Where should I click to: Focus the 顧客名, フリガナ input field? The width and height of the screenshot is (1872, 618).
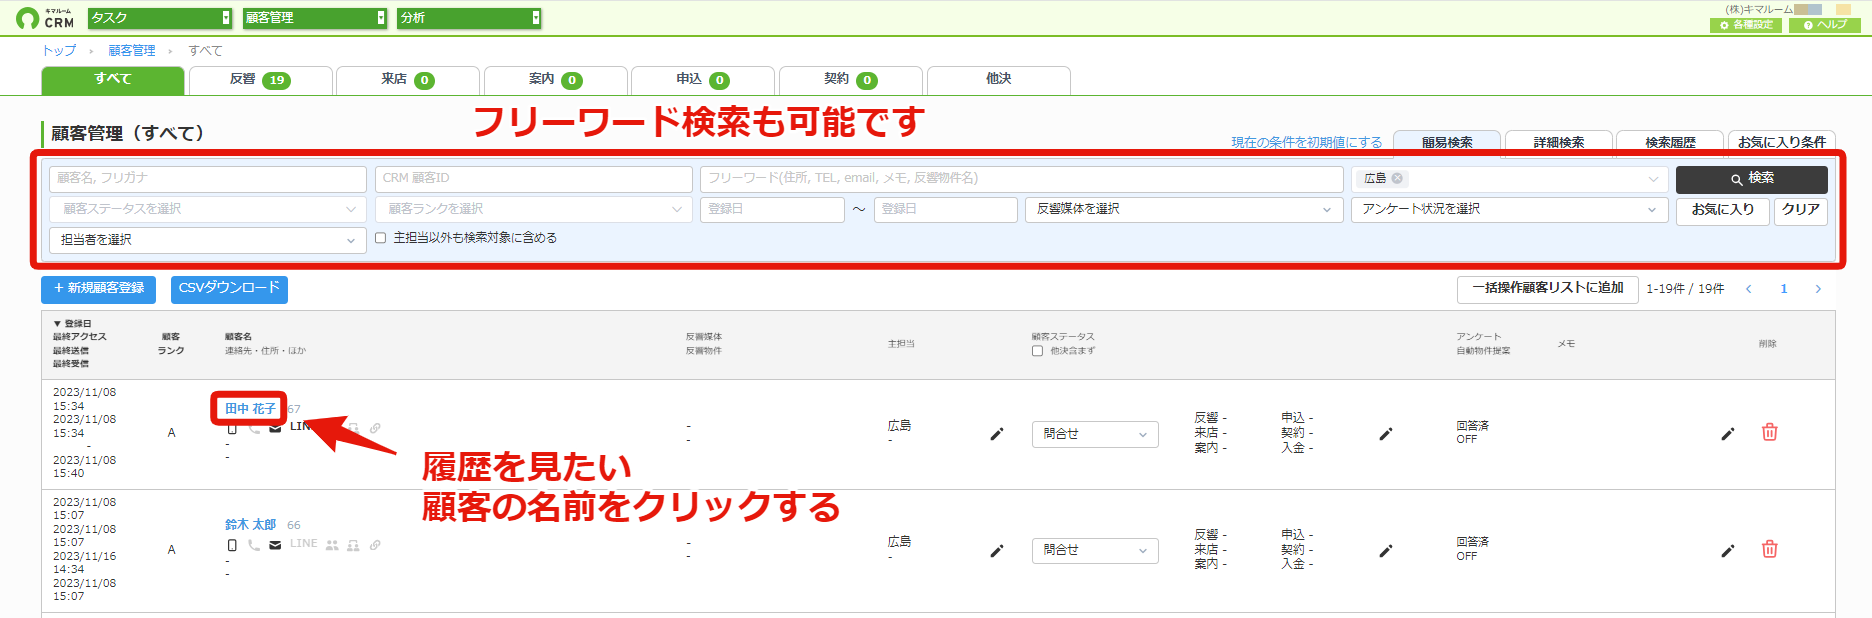pos(208,179)
